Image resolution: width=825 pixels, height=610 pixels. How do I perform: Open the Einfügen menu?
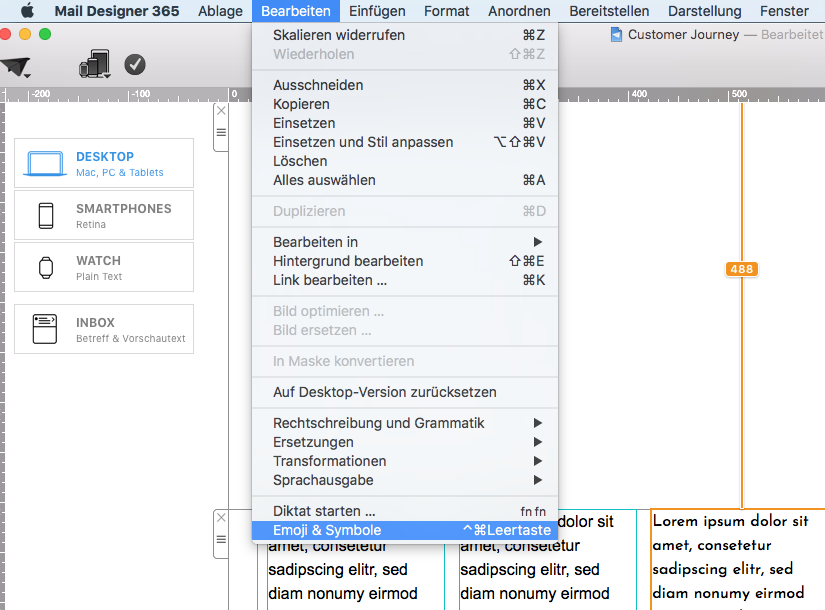point(377,11)
